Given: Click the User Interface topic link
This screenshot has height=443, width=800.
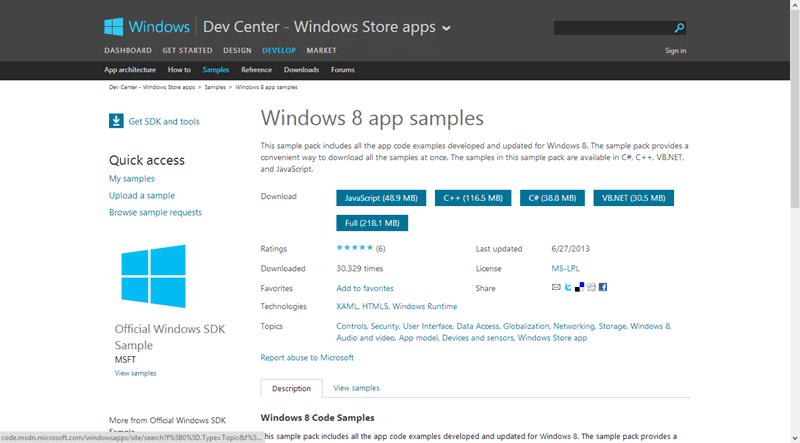Looking at the screenshot, I should (428, 326).
